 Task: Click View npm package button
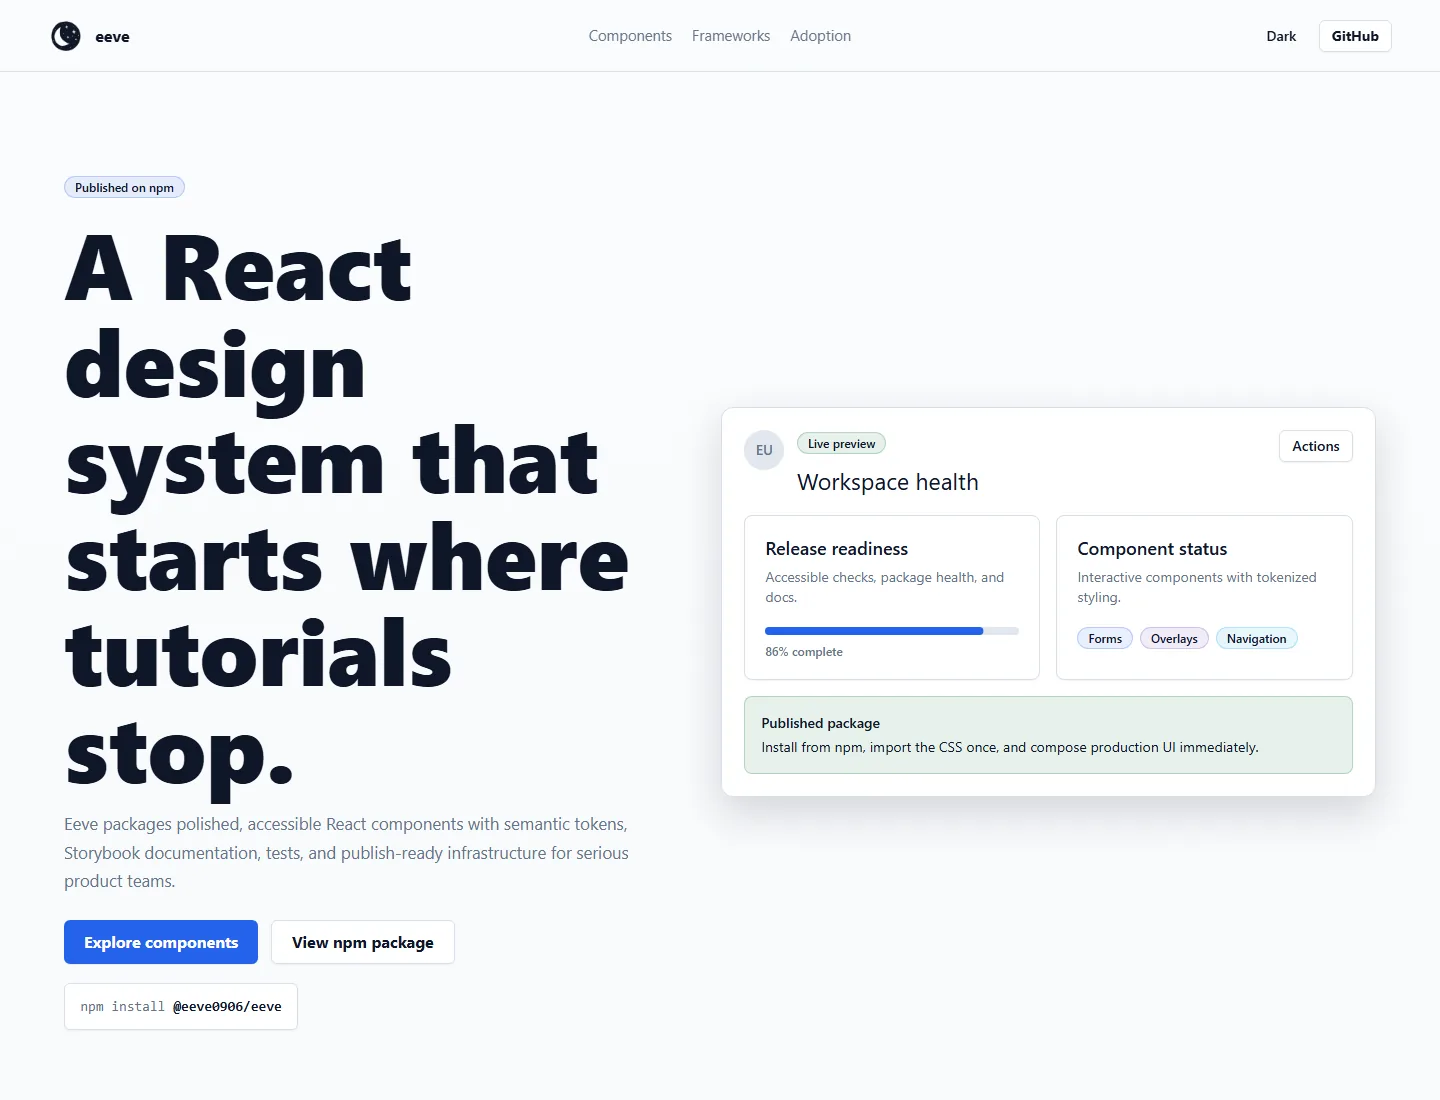pyautogui.click(x=363, y=942)
